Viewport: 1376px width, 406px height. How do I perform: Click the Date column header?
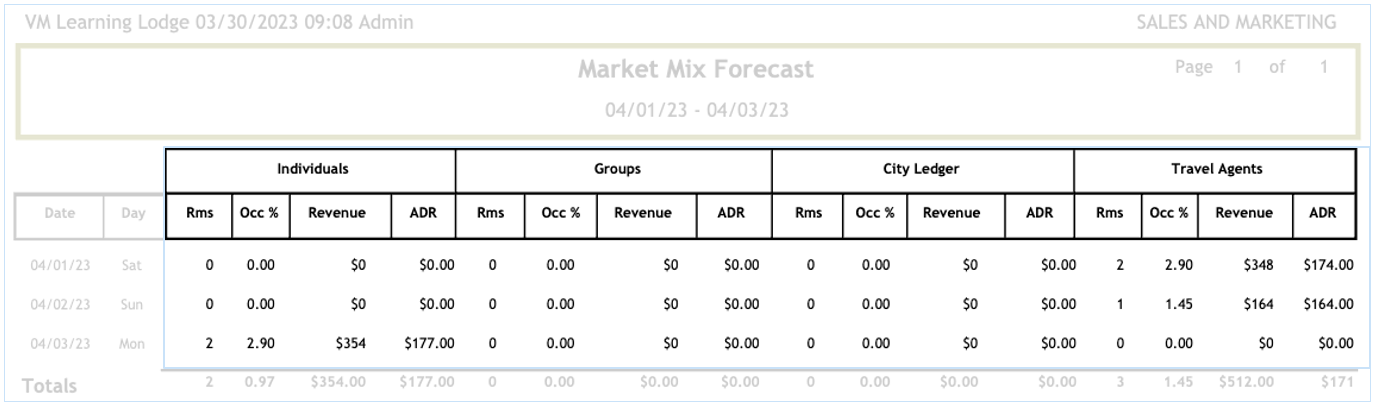coord(58,213)
